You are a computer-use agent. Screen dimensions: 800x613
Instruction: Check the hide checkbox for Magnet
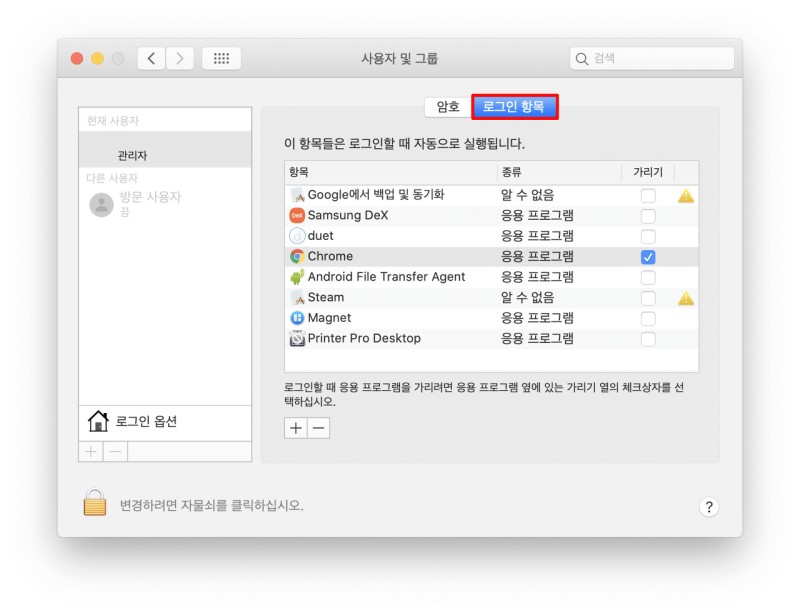click(648, 319)
